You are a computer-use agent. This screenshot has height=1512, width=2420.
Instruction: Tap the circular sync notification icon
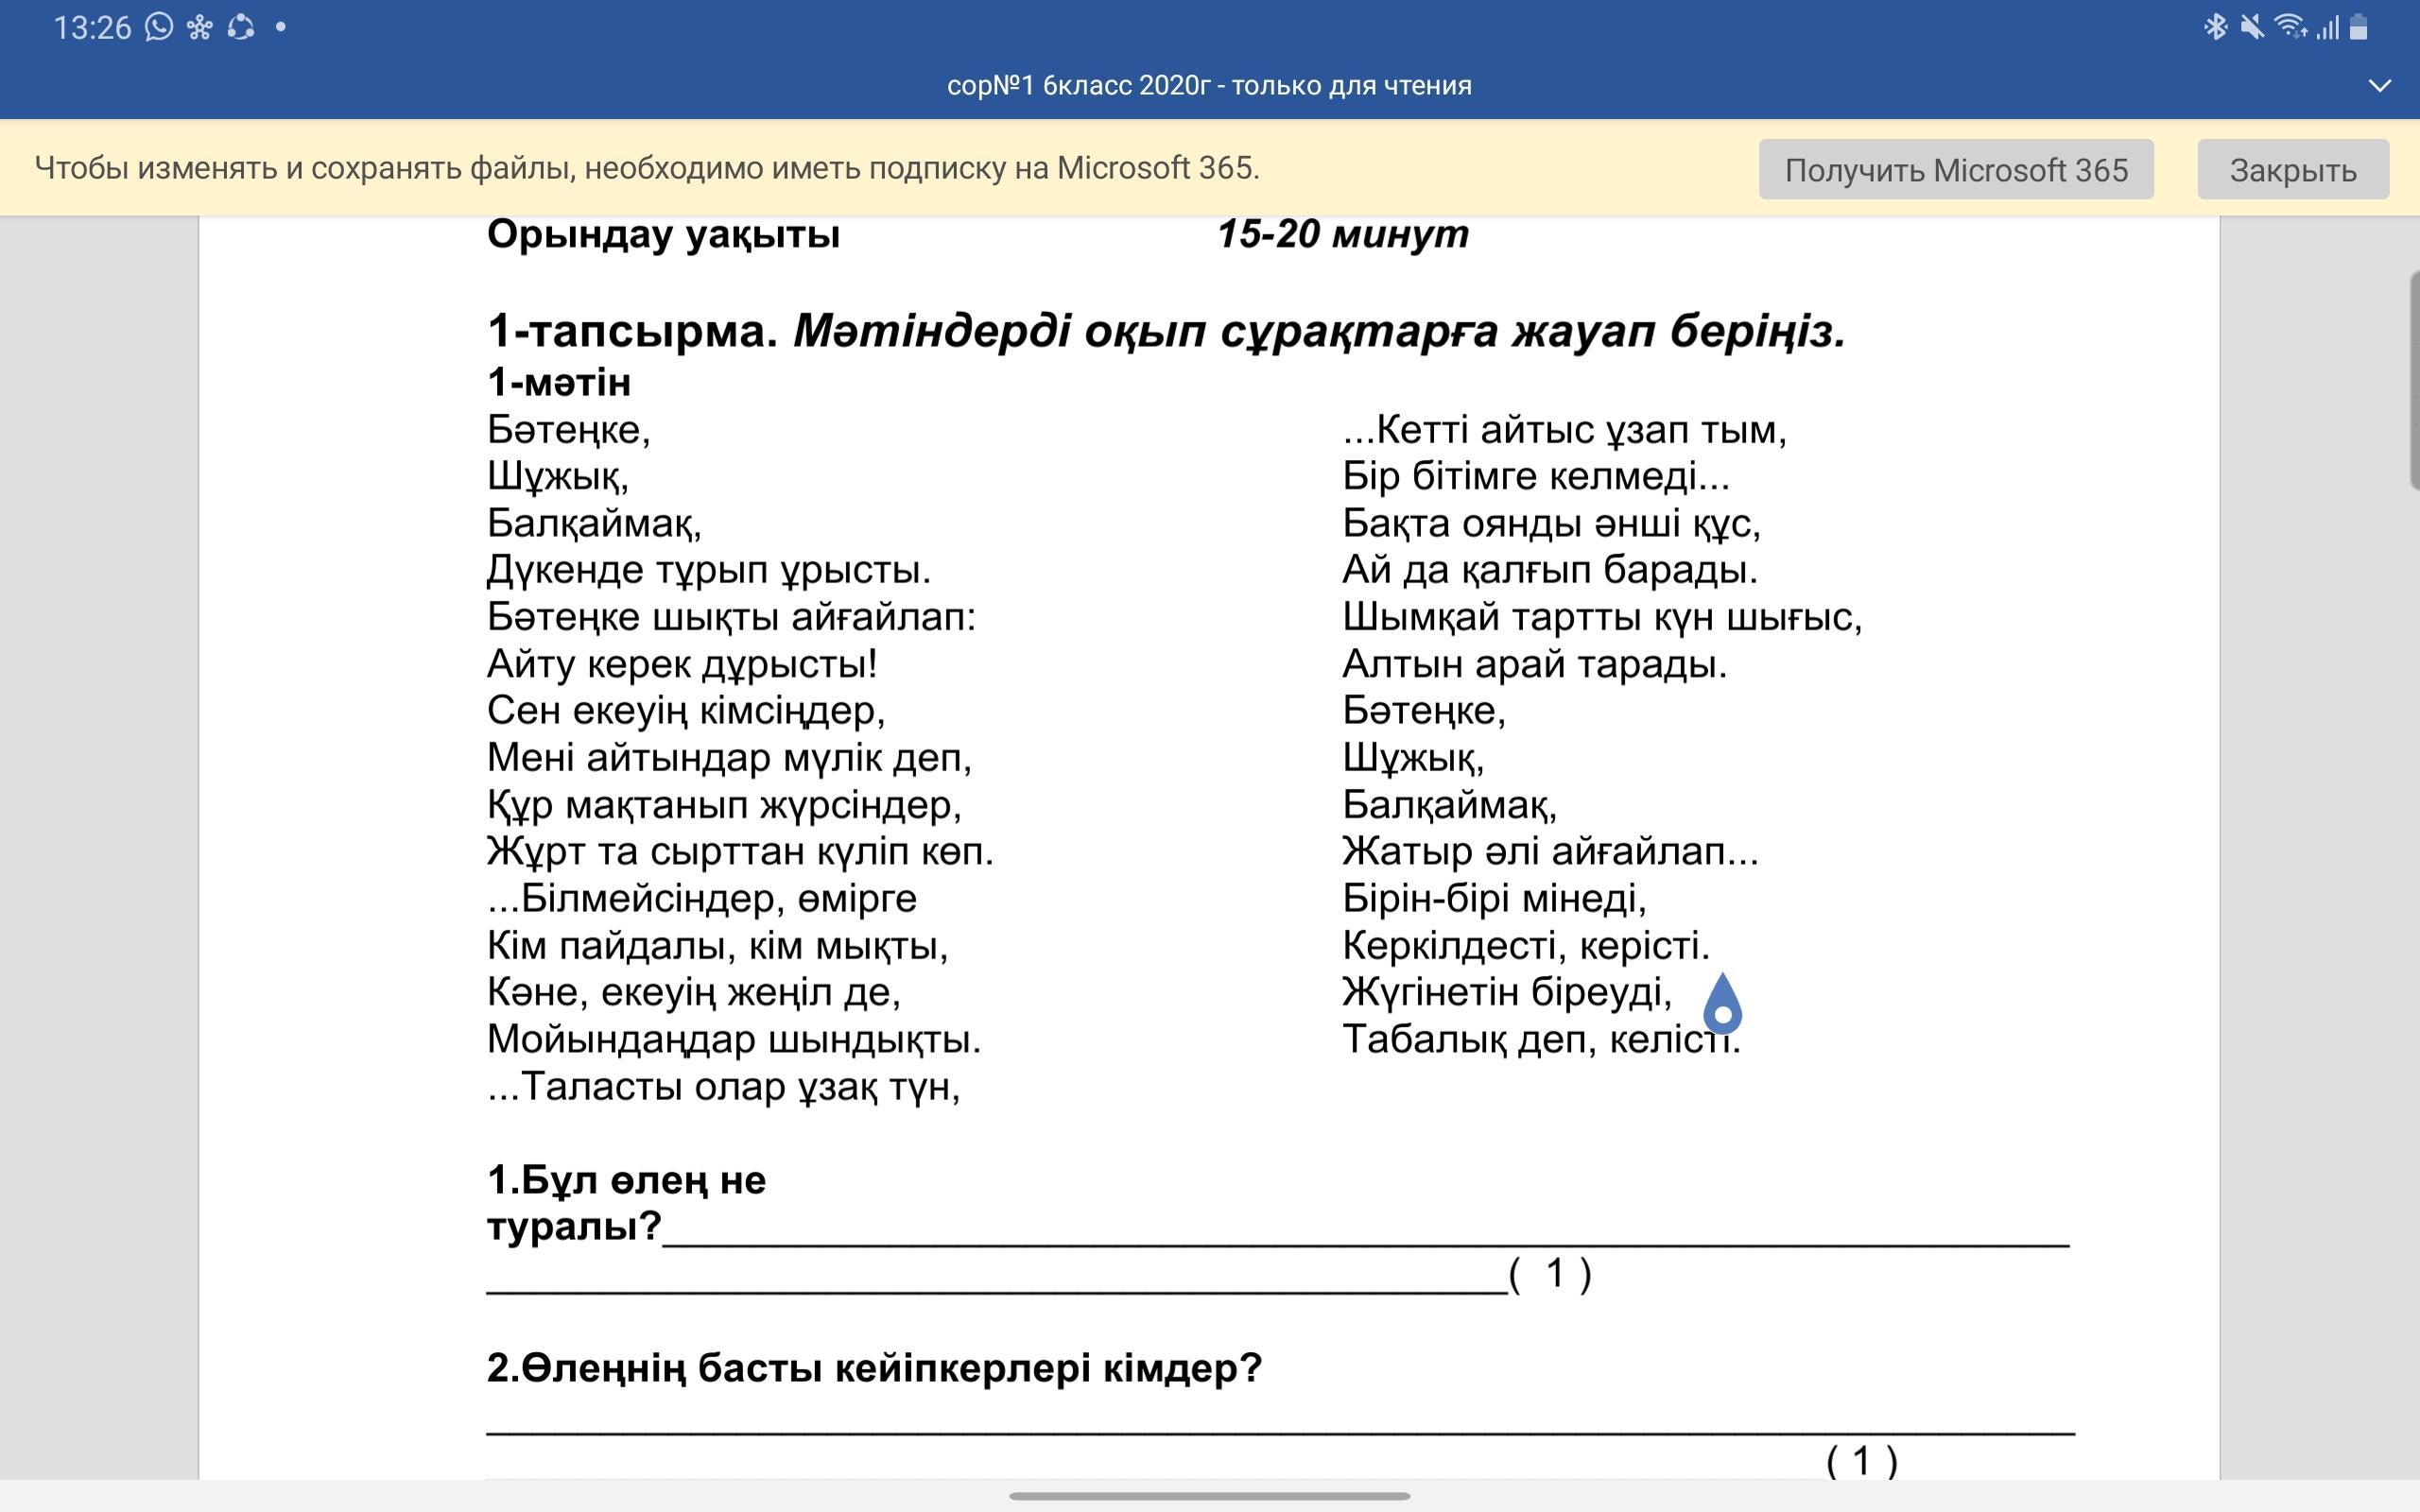[240, 27]
